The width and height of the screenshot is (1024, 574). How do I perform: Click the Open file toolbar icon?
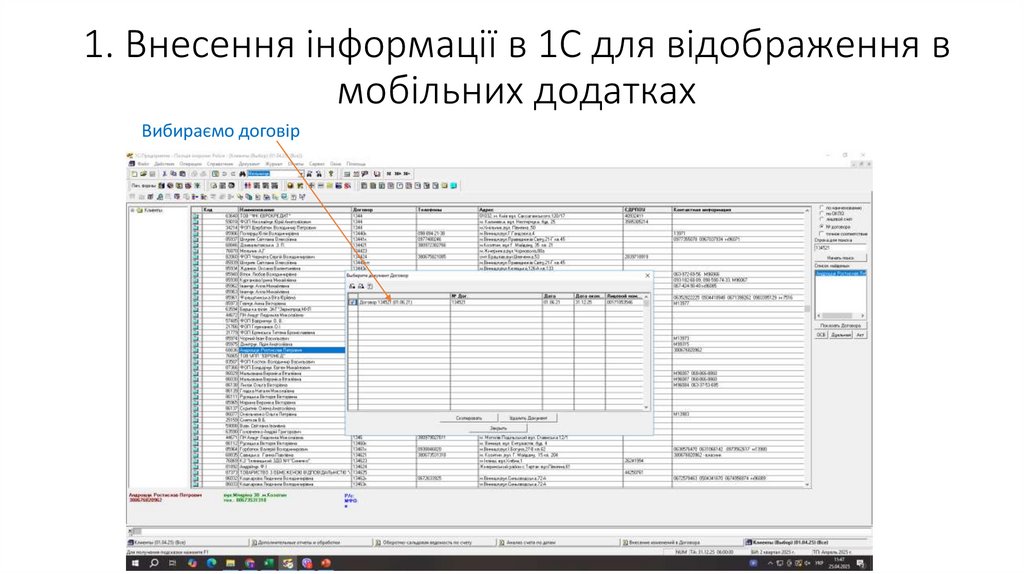click(x=143, y=174)
